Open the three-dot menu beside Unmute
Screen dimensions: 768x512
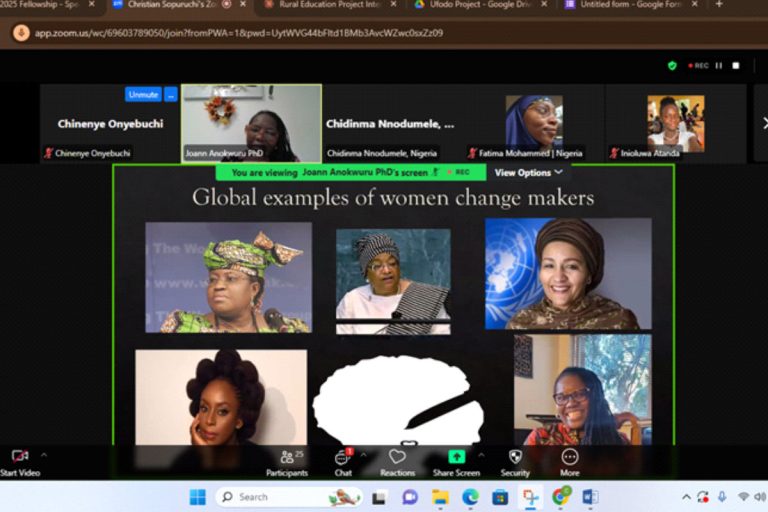(x=171, y=94)
